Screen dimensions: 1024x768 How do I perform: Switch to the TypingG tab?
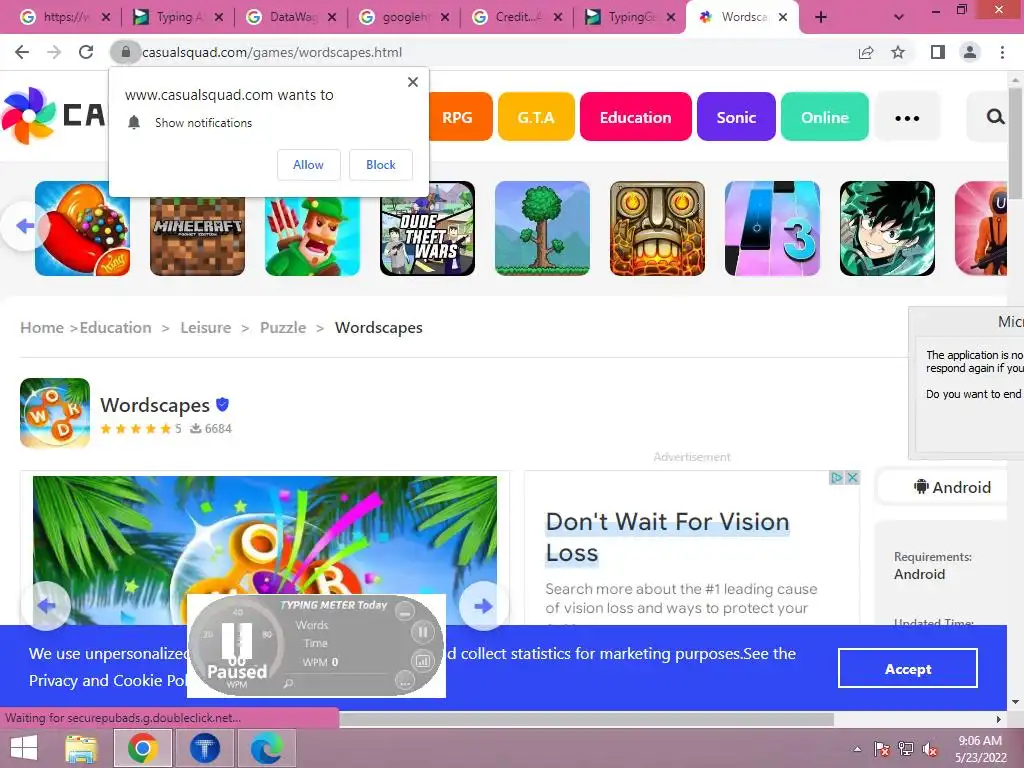[630, 17]
